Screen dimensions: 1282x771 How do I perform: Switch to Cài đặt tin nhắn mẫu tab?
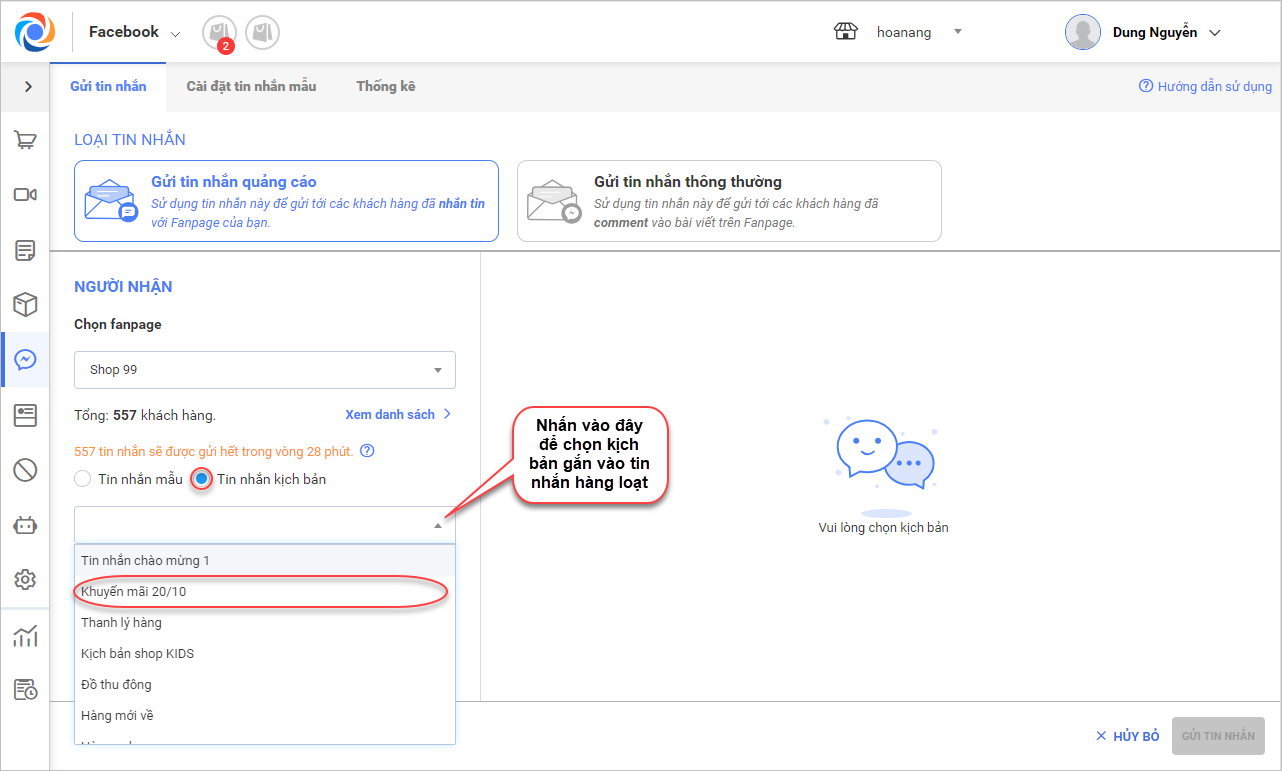[x=251, y=87]
